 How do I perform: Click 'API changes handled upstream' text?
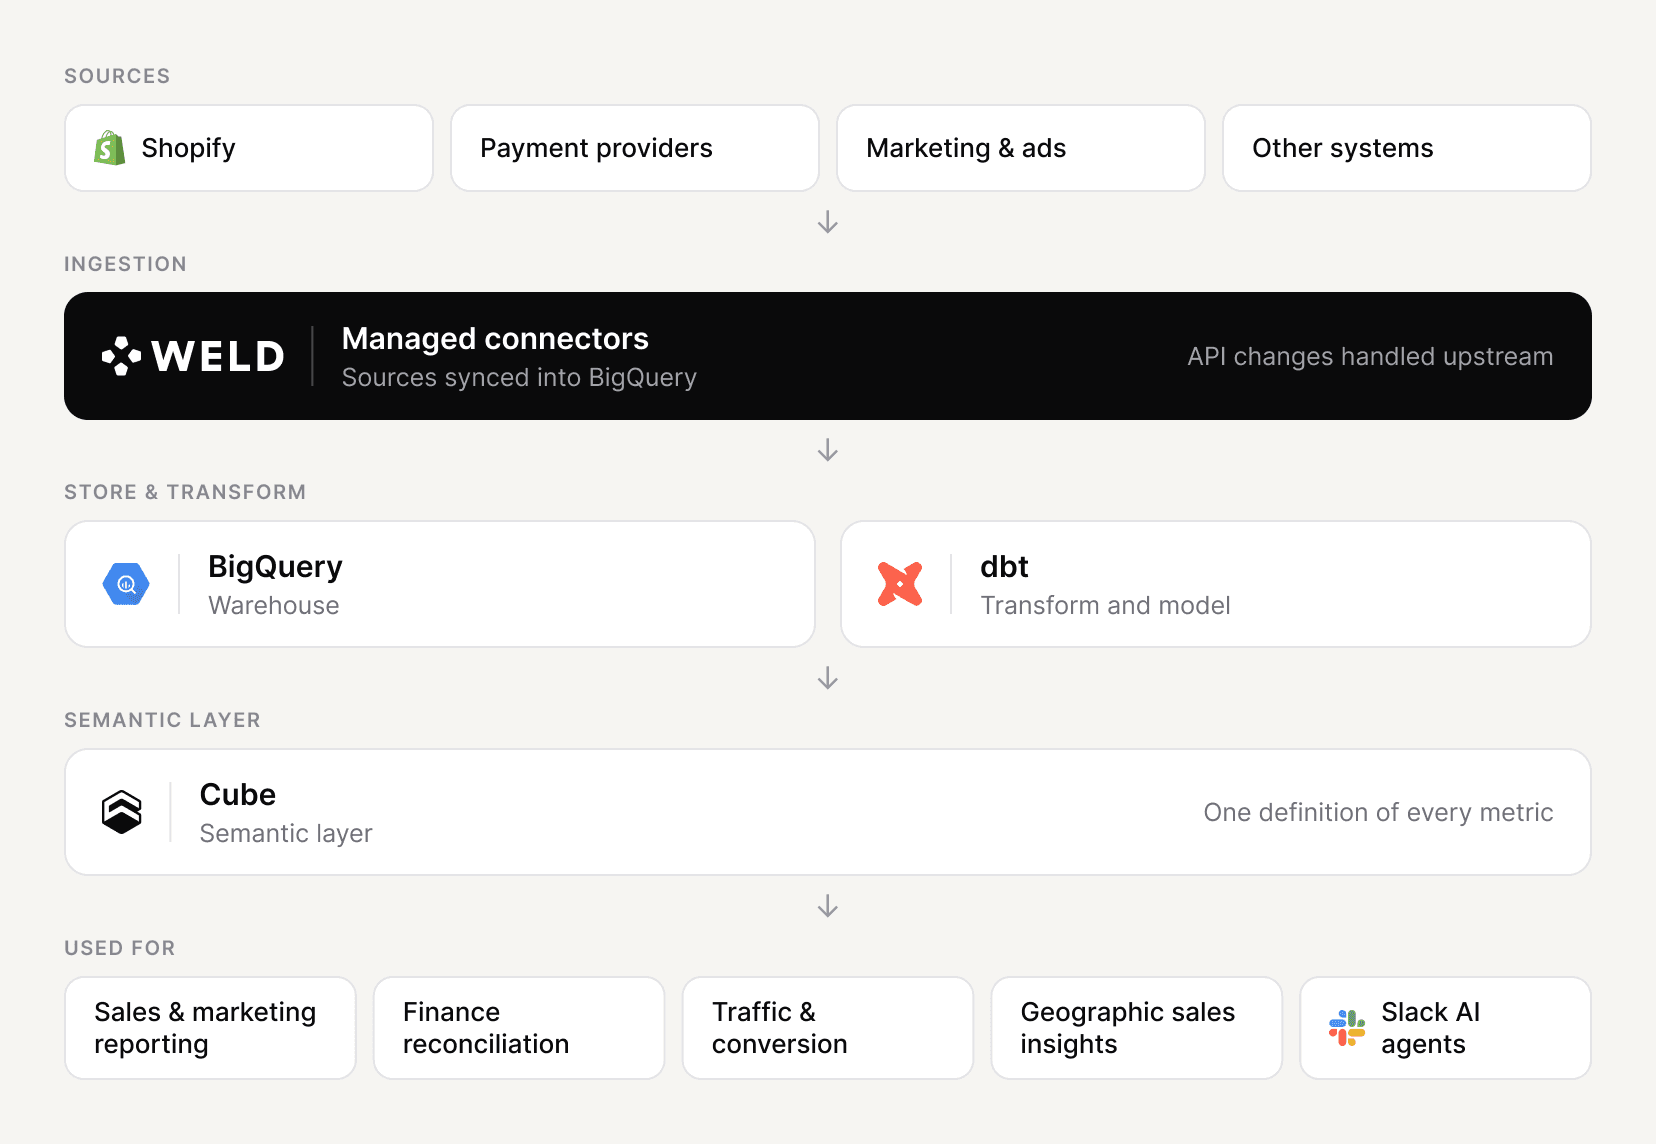[x=1370, y=356]
